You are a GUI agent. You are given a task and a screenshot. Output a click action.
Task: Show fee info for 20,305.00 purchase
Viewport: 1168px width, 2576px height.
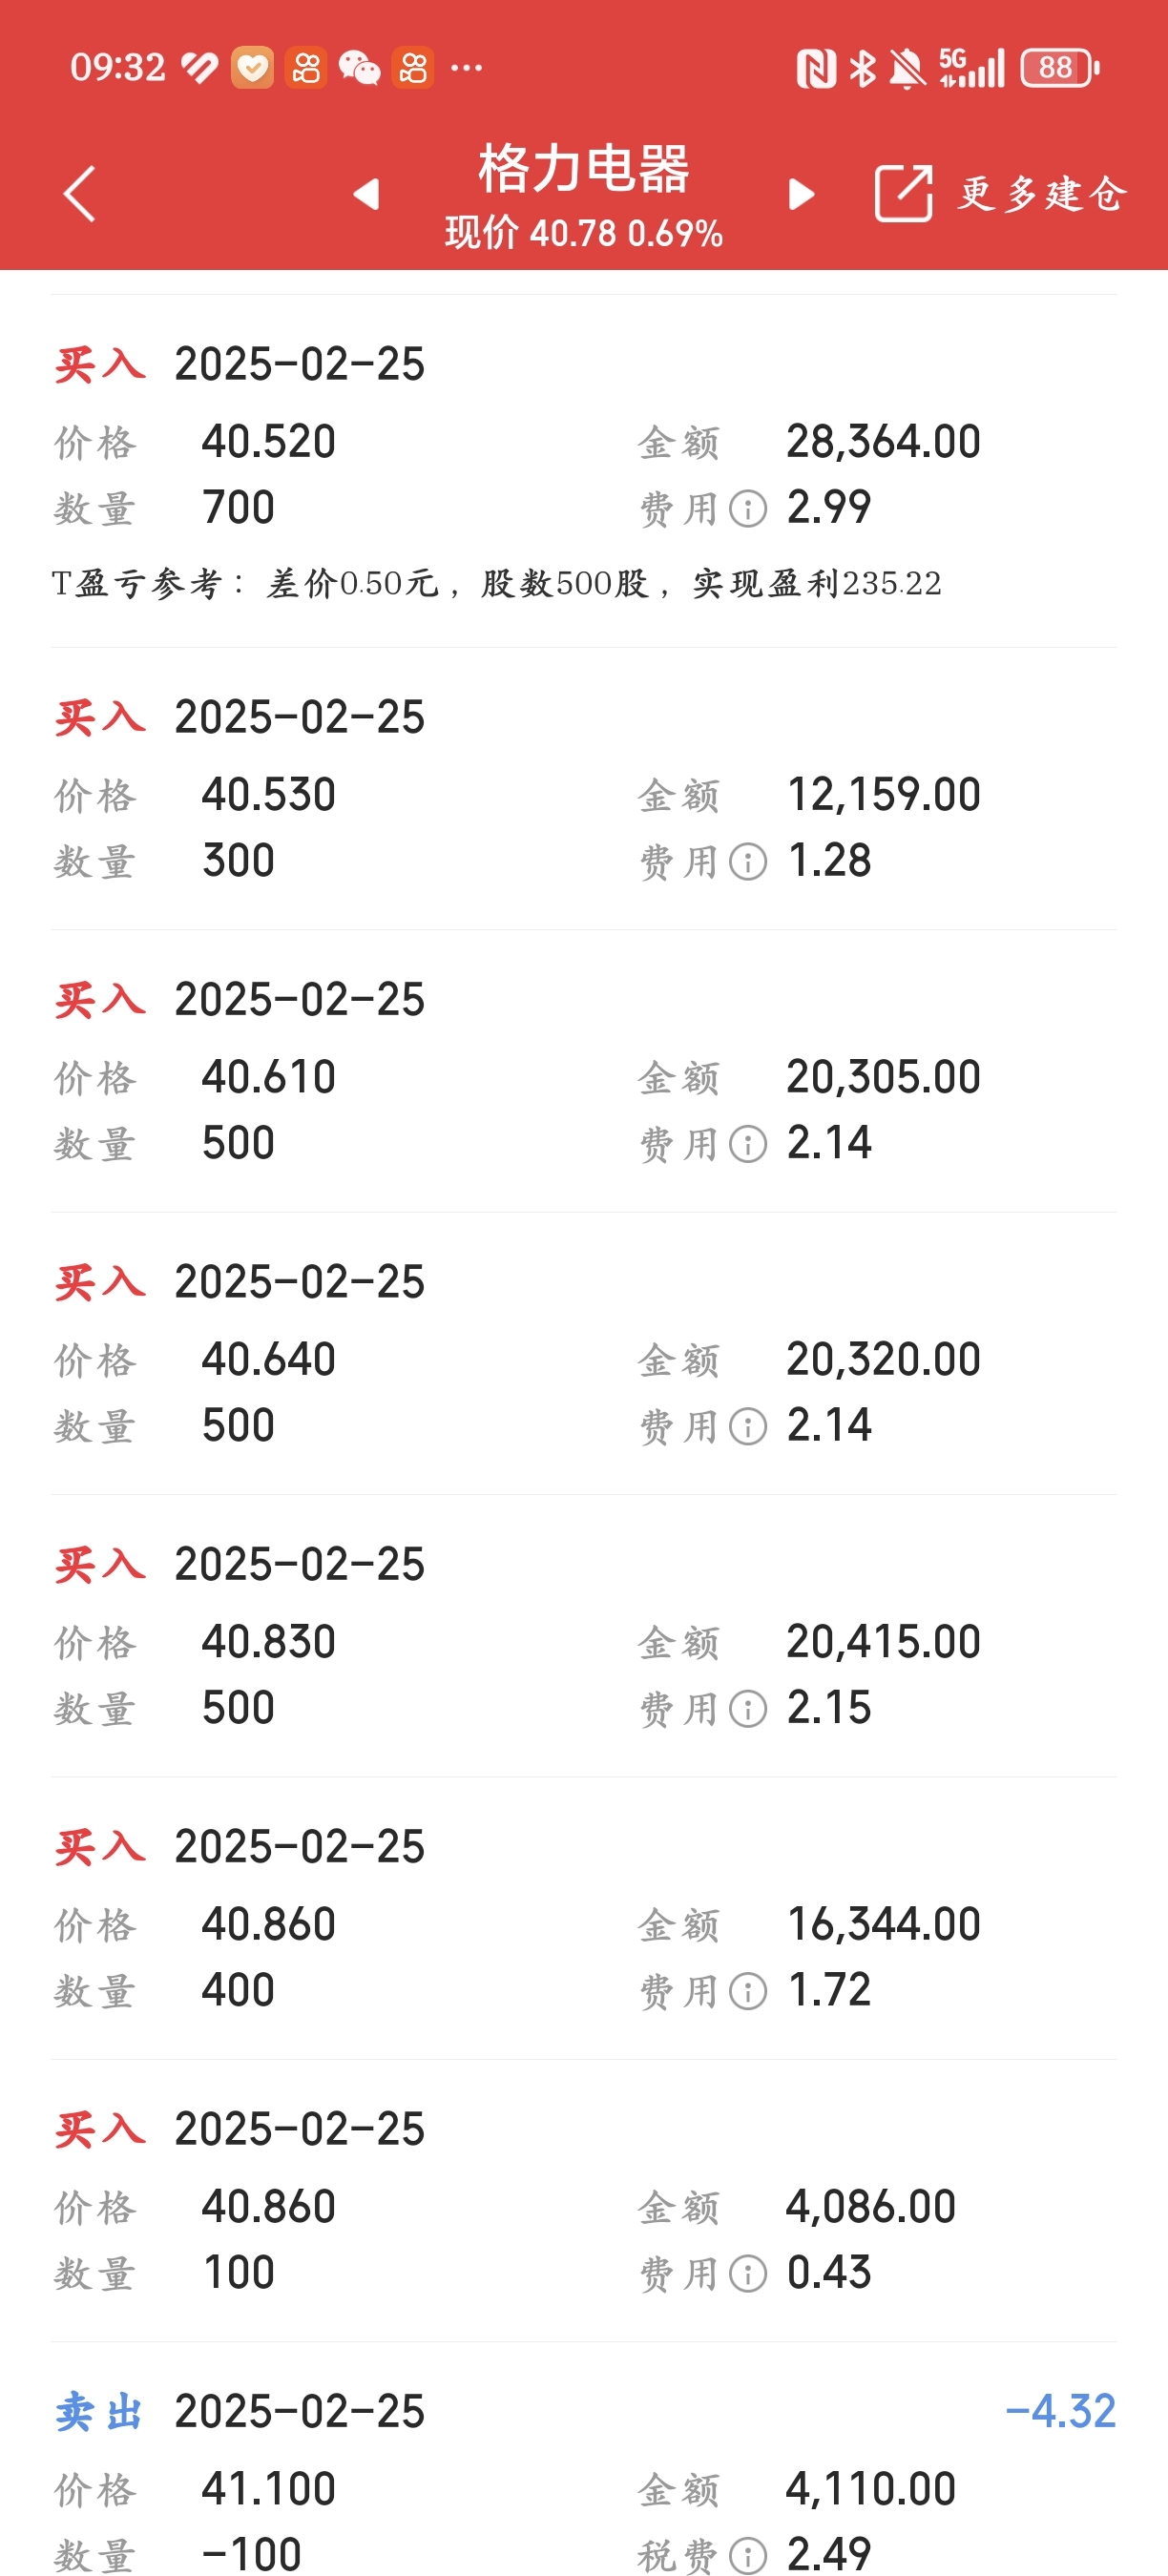tap(748, 1144)
